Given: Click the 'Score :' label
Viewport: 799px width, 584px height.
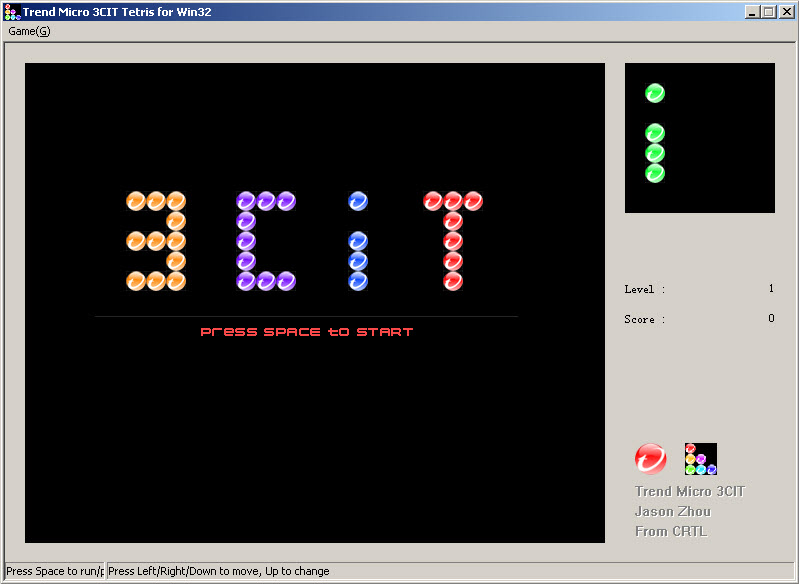Looking at the screenshot, I should coord(645,320).
